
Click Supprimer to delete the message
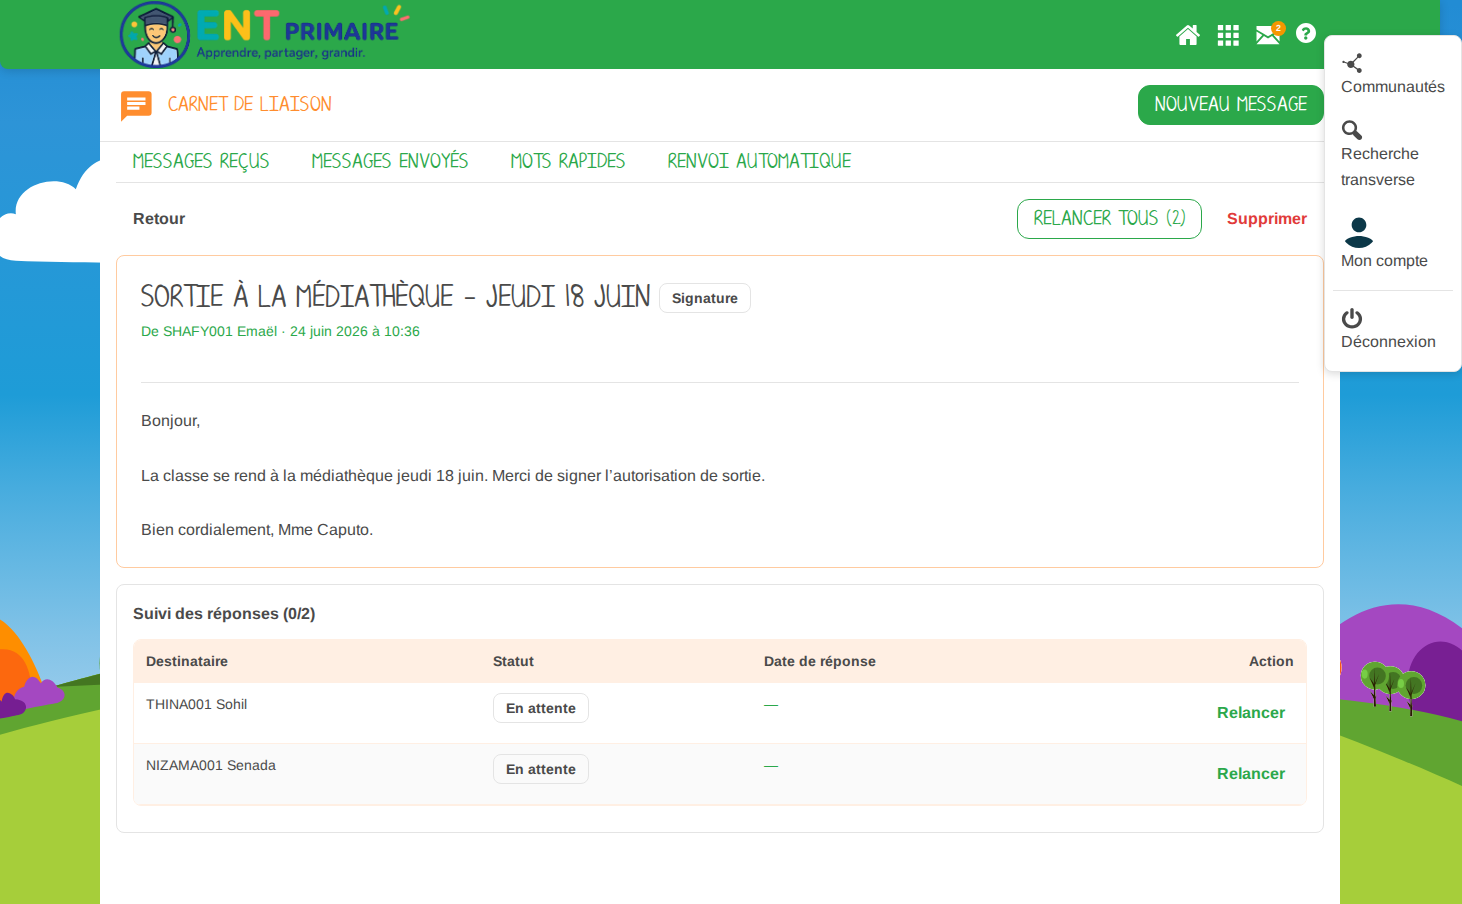tap(1267, 219)
